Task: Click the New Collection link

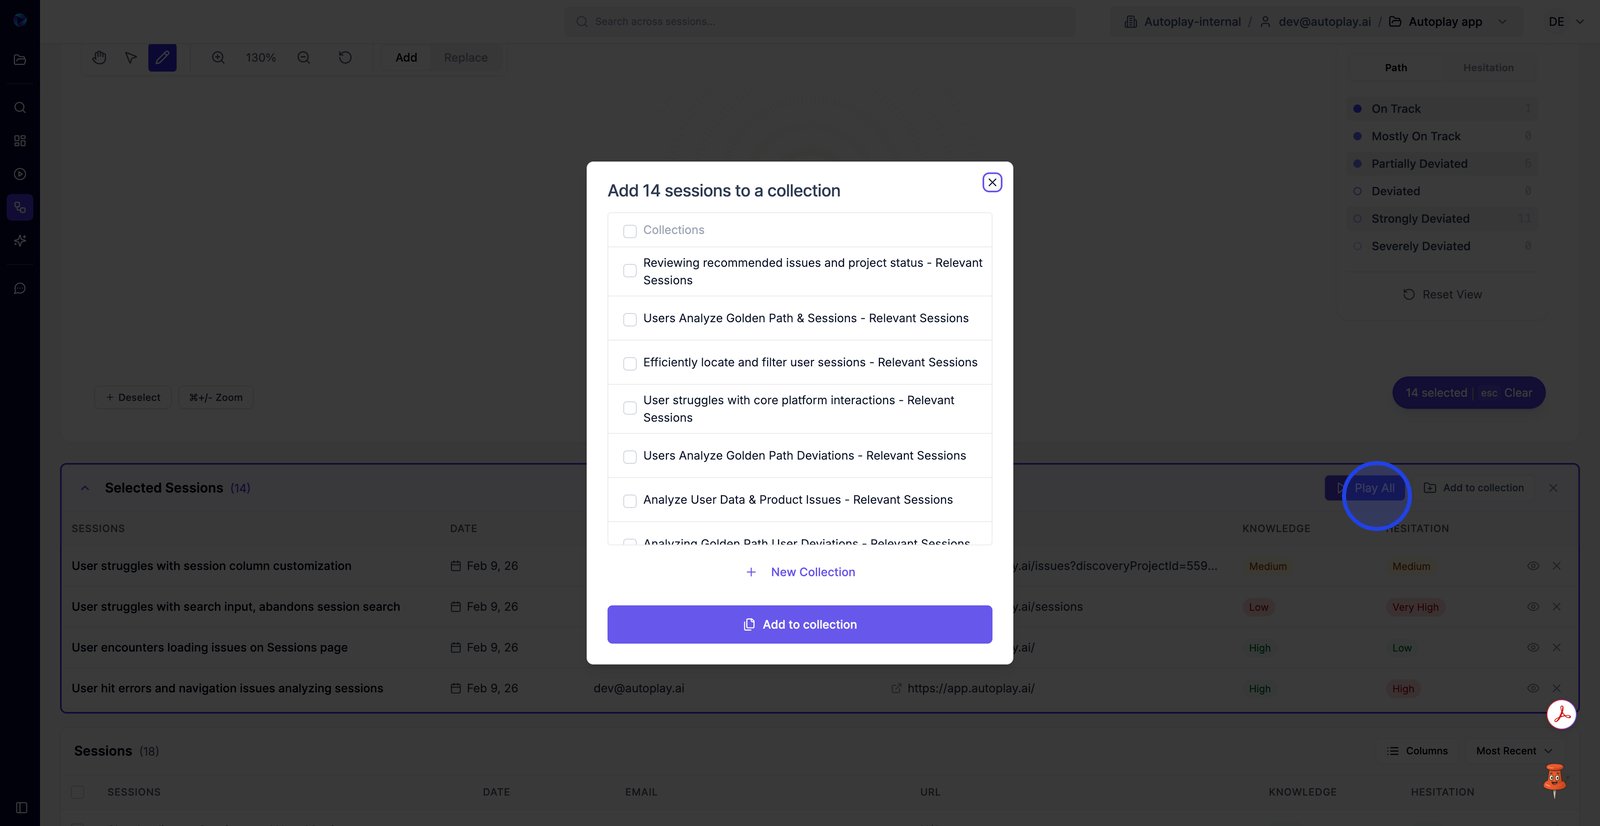Action: (812, 572)
